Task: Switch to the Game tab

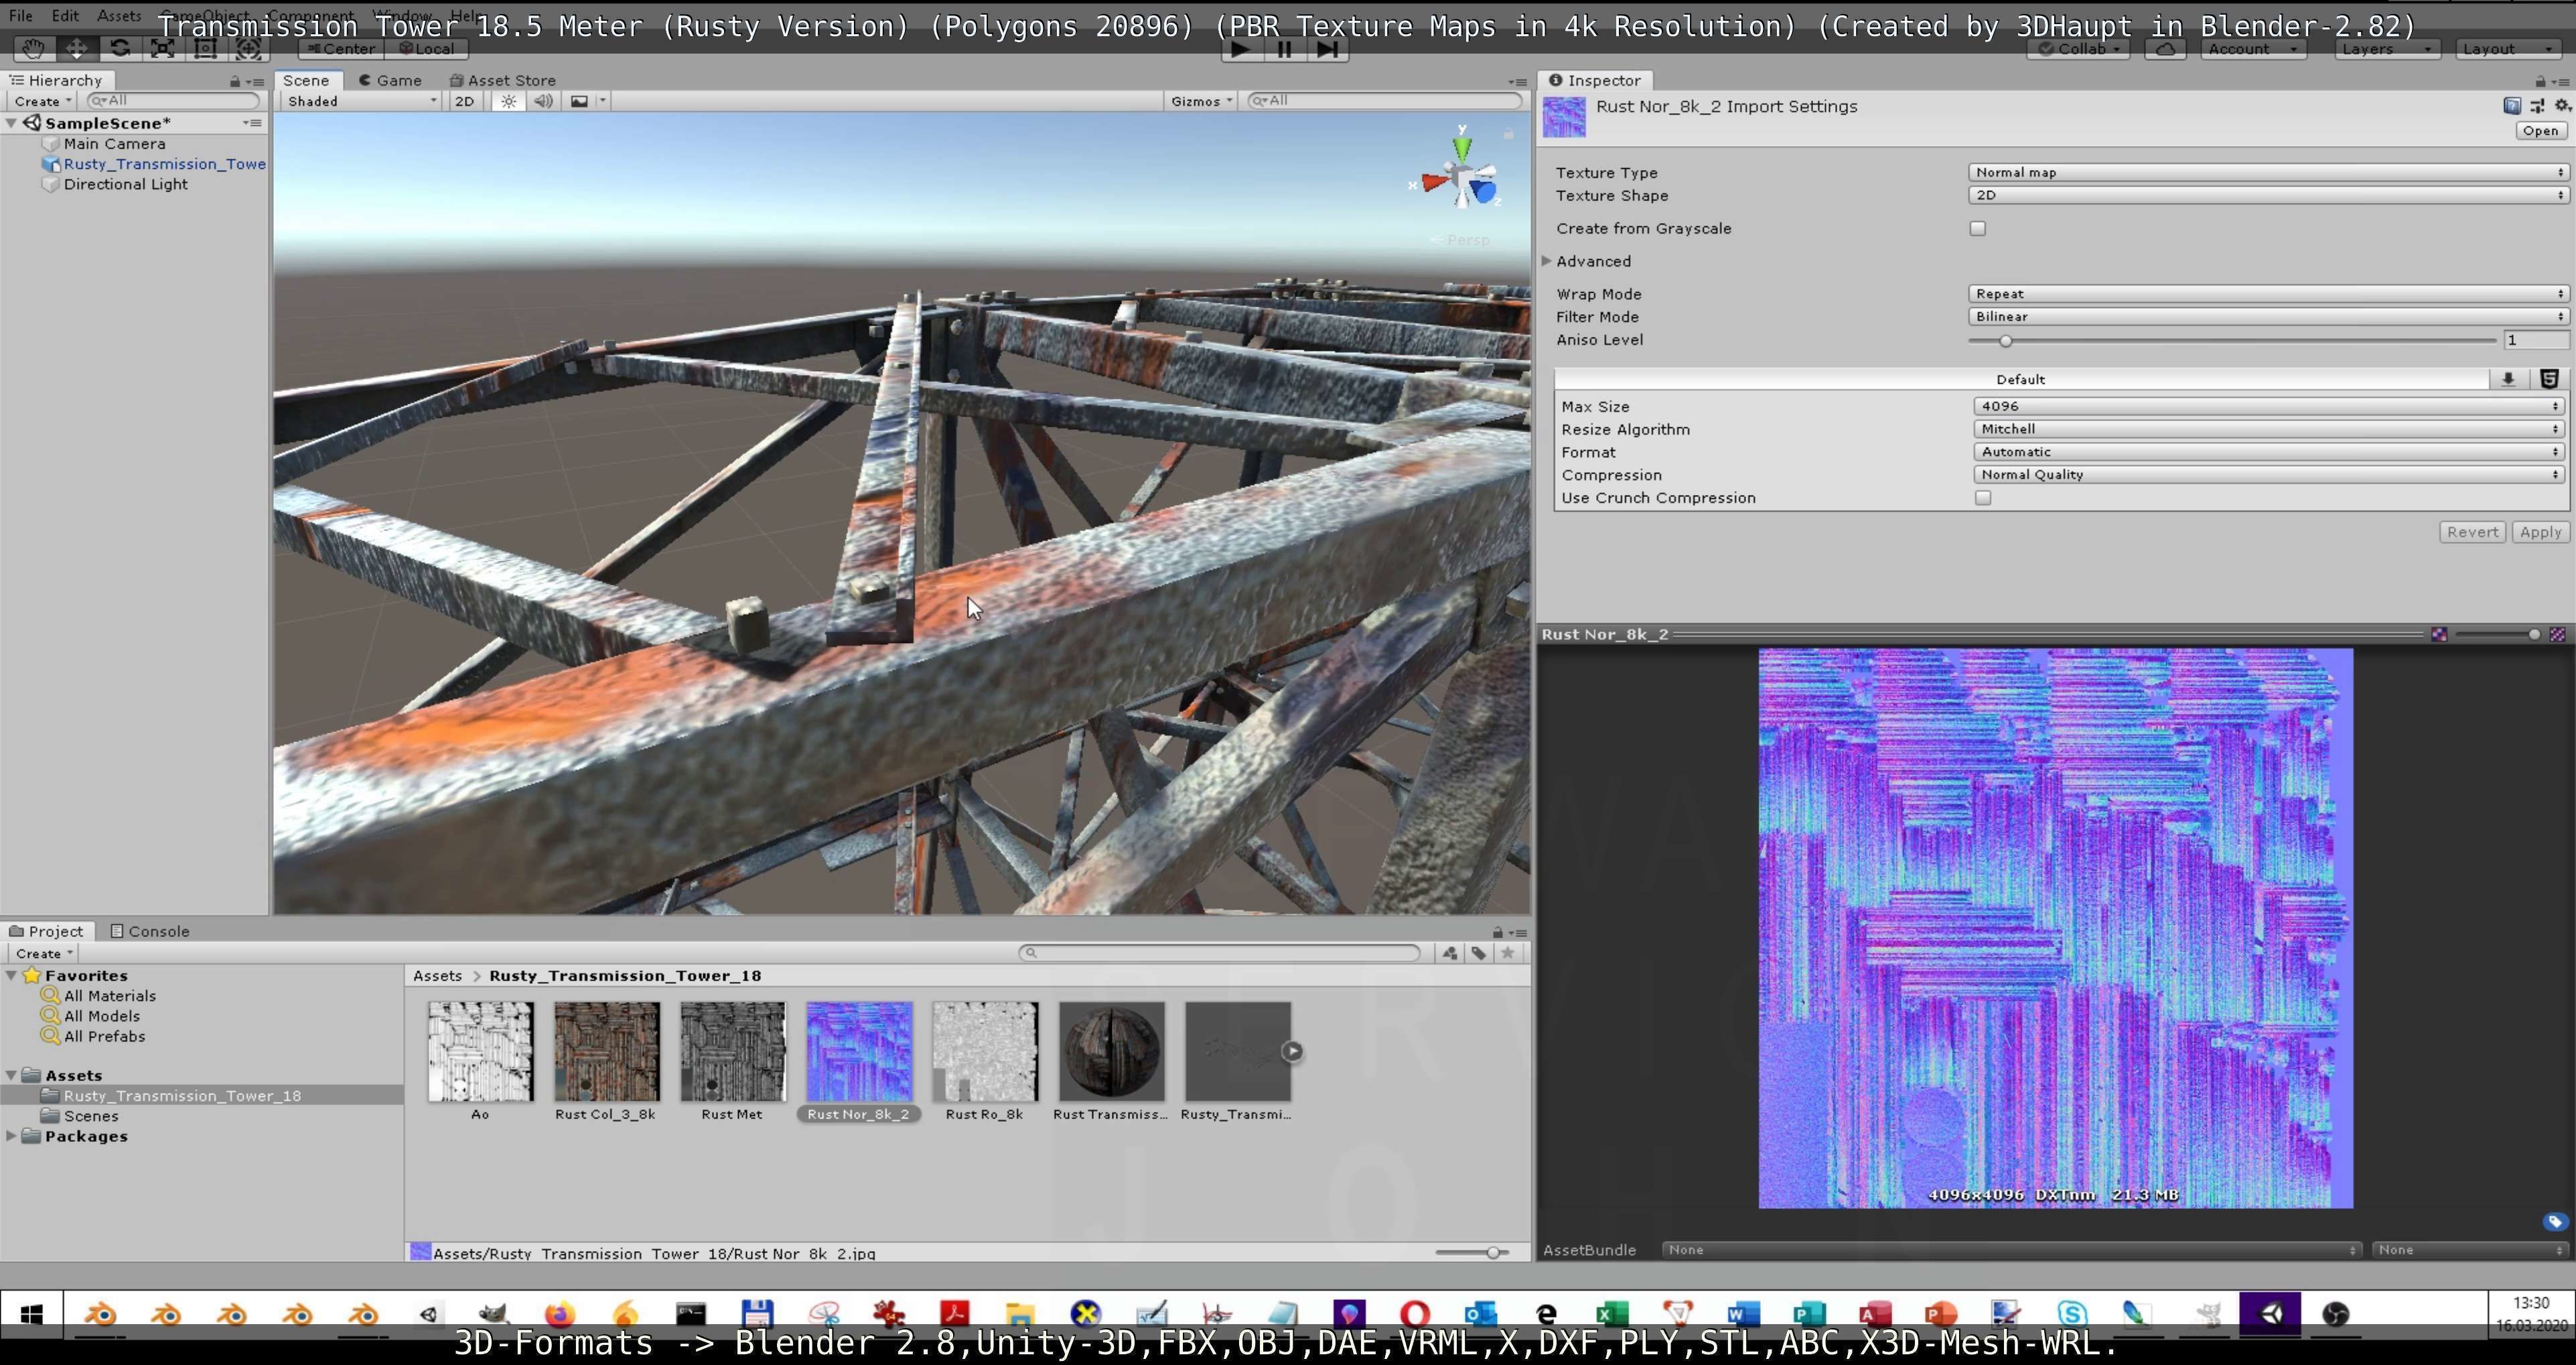Action: [x=390, y=80]
